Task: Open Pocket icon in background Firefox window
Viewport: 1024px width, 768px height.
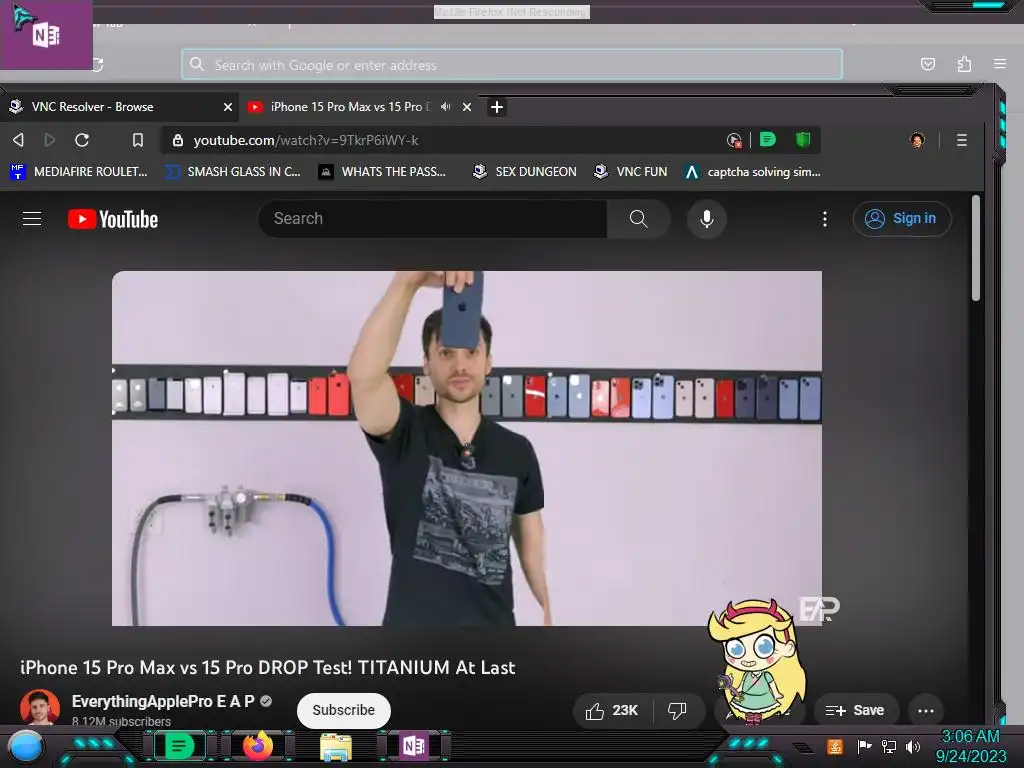Action: click(x=927, y=64)
